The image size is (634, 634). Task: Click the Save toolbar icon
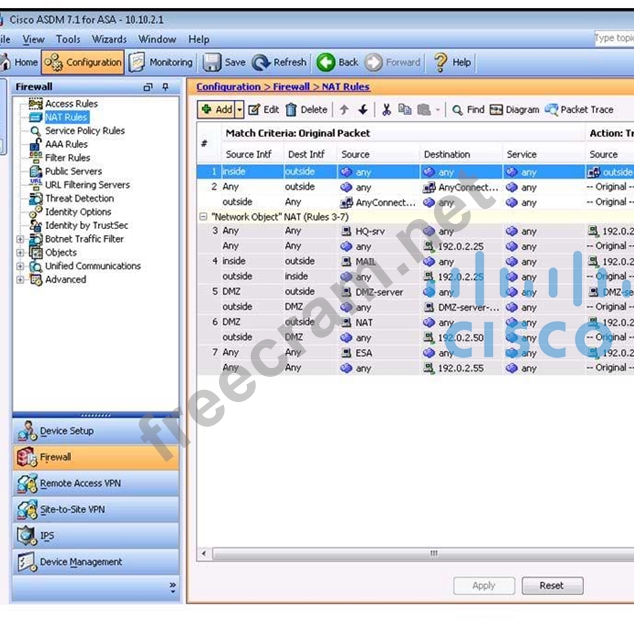[x=224, y=62]
